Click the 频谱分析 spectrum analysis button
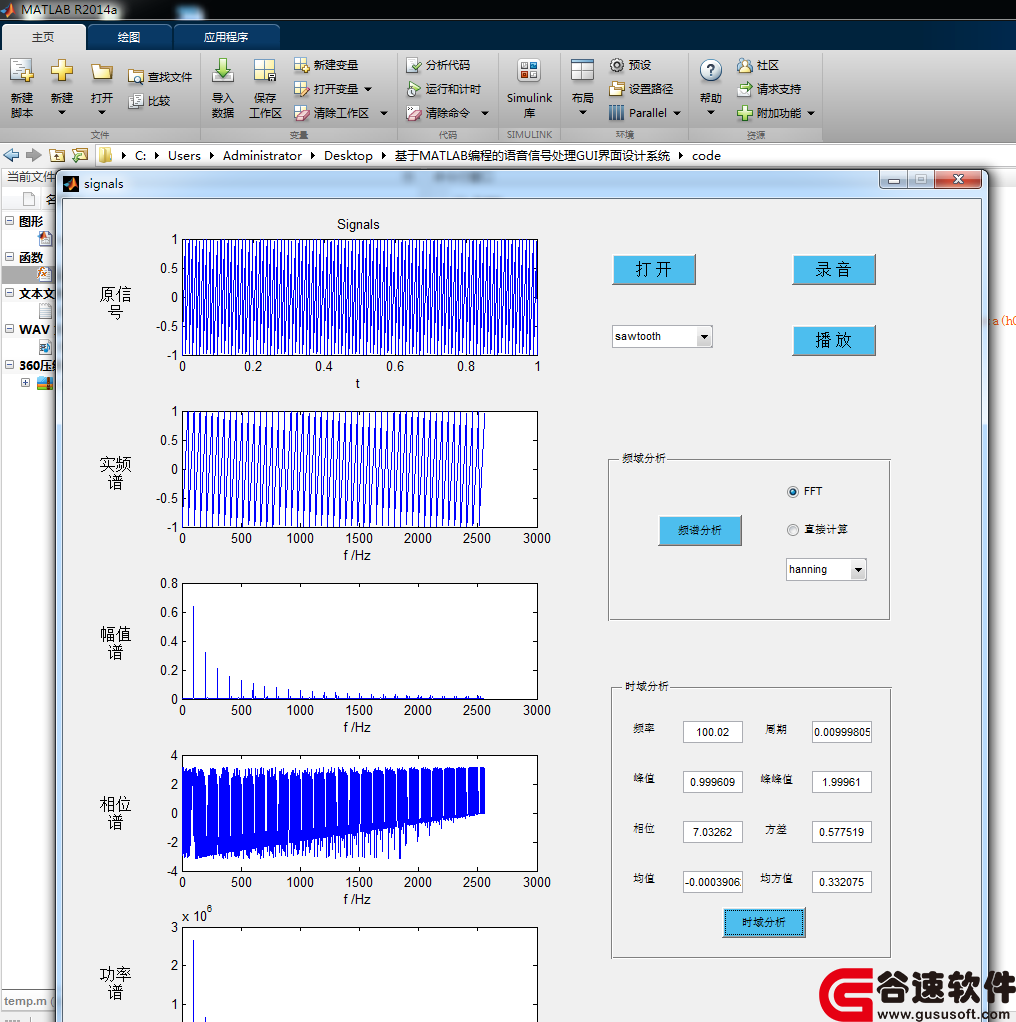This screenshot has height=1022, width=1016. (x=700, y=531)
